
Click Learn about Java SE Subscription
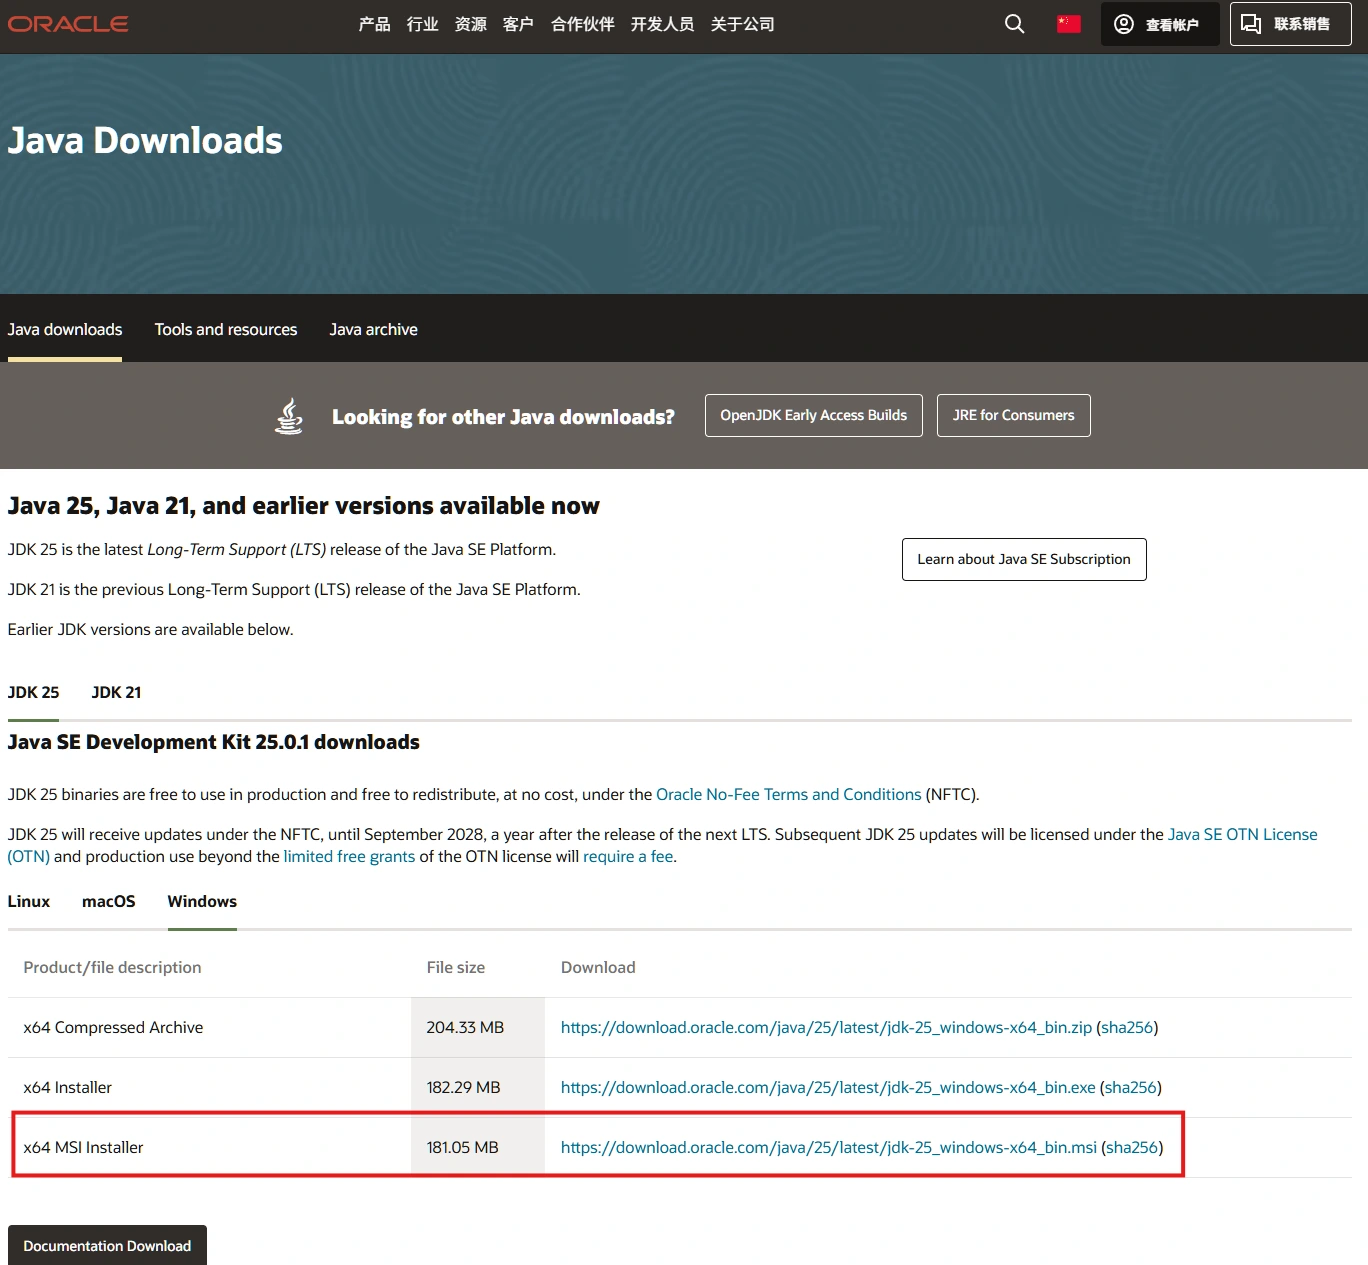pos(1023,559)
